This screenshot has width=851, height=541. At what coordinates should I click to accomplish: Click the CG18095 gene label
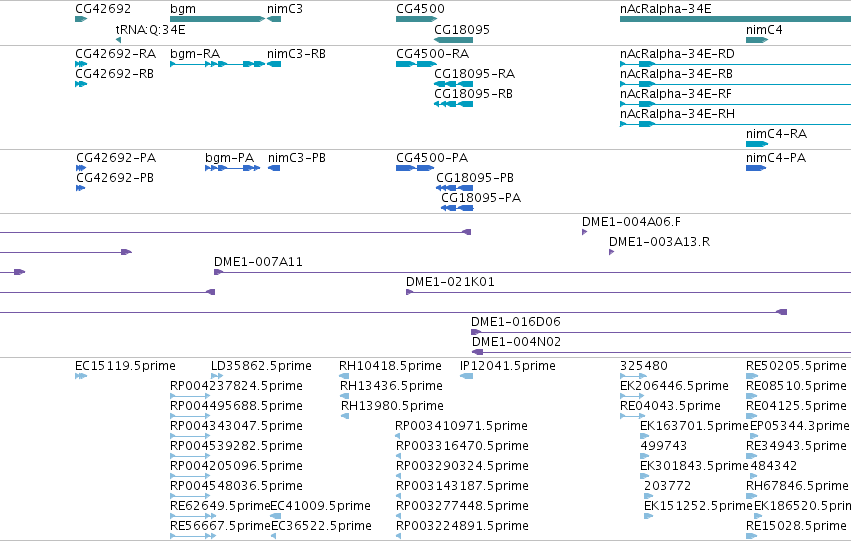[x=462, y=30]
